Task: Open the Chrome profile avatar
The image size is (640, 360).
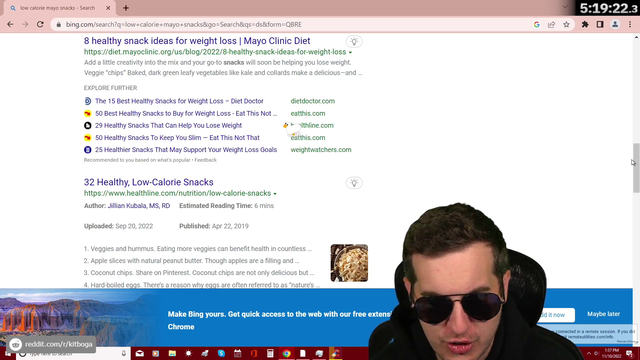Action: pyautogui.click(x=615, y=24)
